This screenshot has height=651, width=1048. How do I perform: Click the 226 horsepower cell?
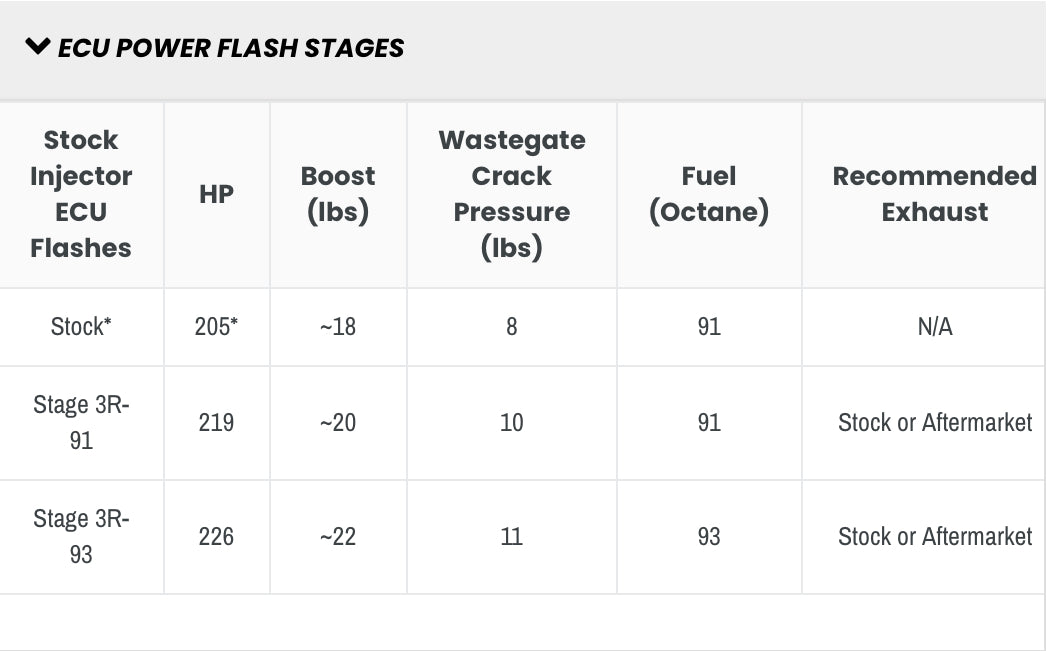point(216,536)
